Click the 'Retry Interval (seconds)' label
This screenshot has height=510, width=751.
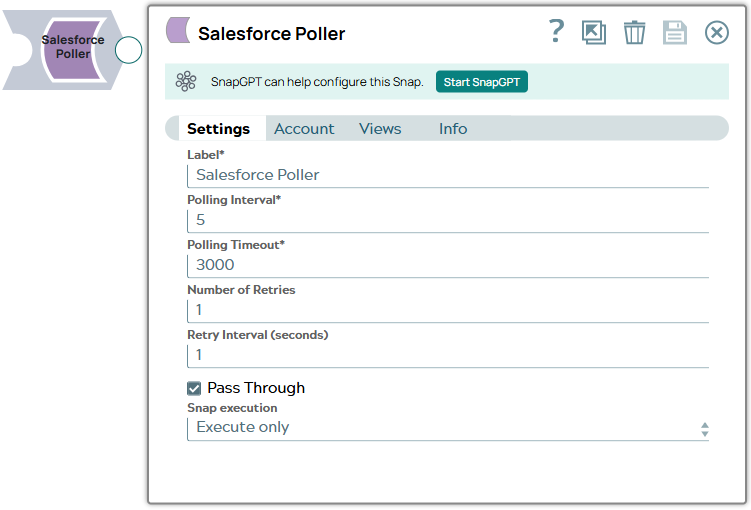pos(258,335)
